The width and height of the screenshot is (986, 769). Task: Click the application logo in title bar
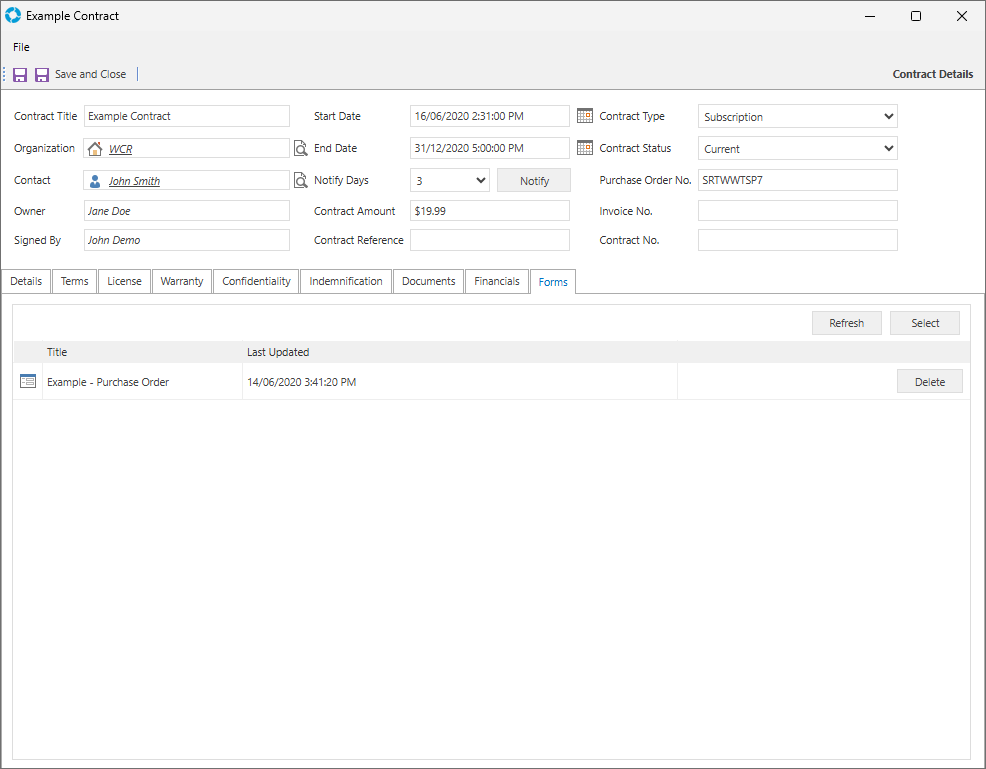[13, 16]
